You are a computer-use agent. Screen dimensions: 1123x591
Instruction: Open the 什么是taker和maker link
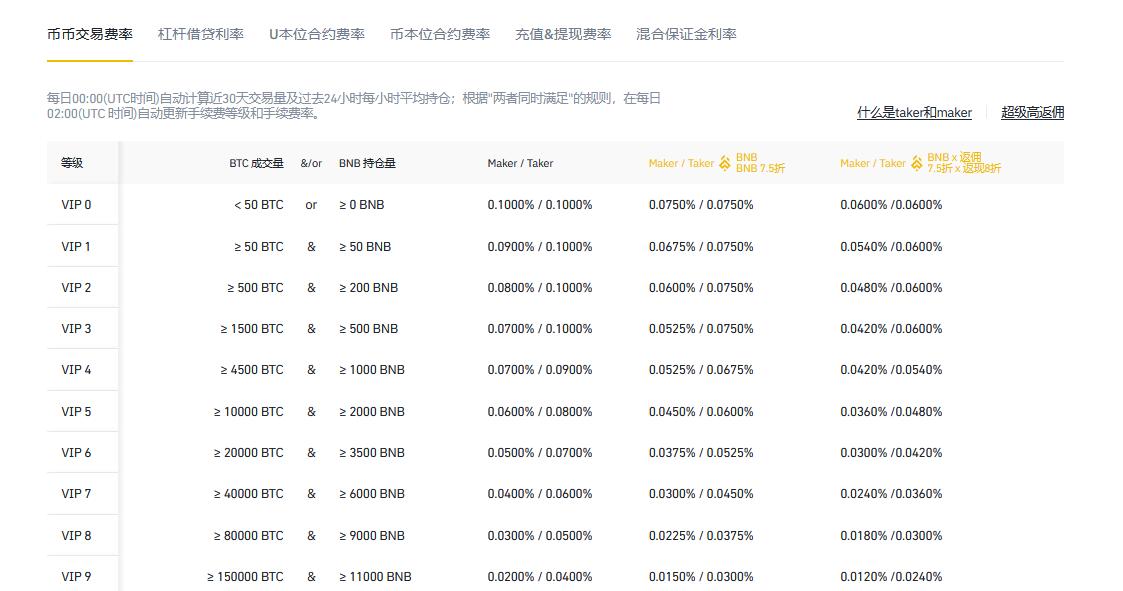point(914,112)
